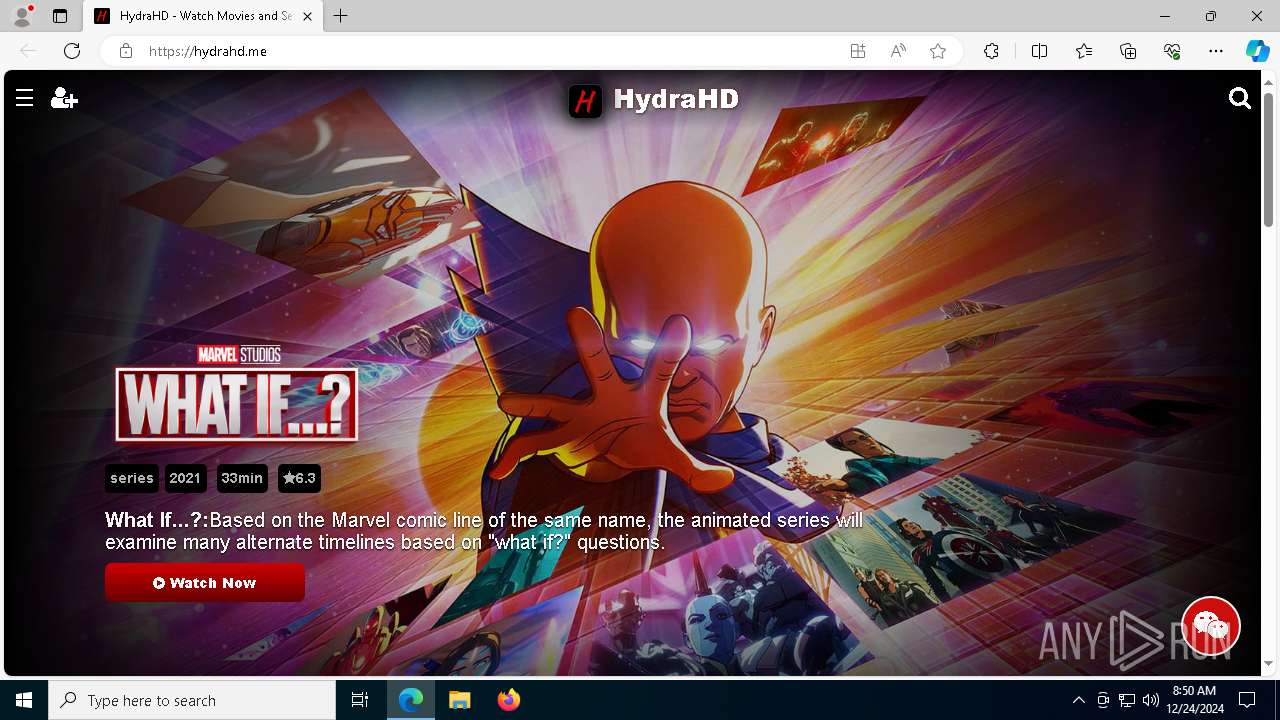
Task: Click the taskbar search box
Action: [x=192, y=700]
